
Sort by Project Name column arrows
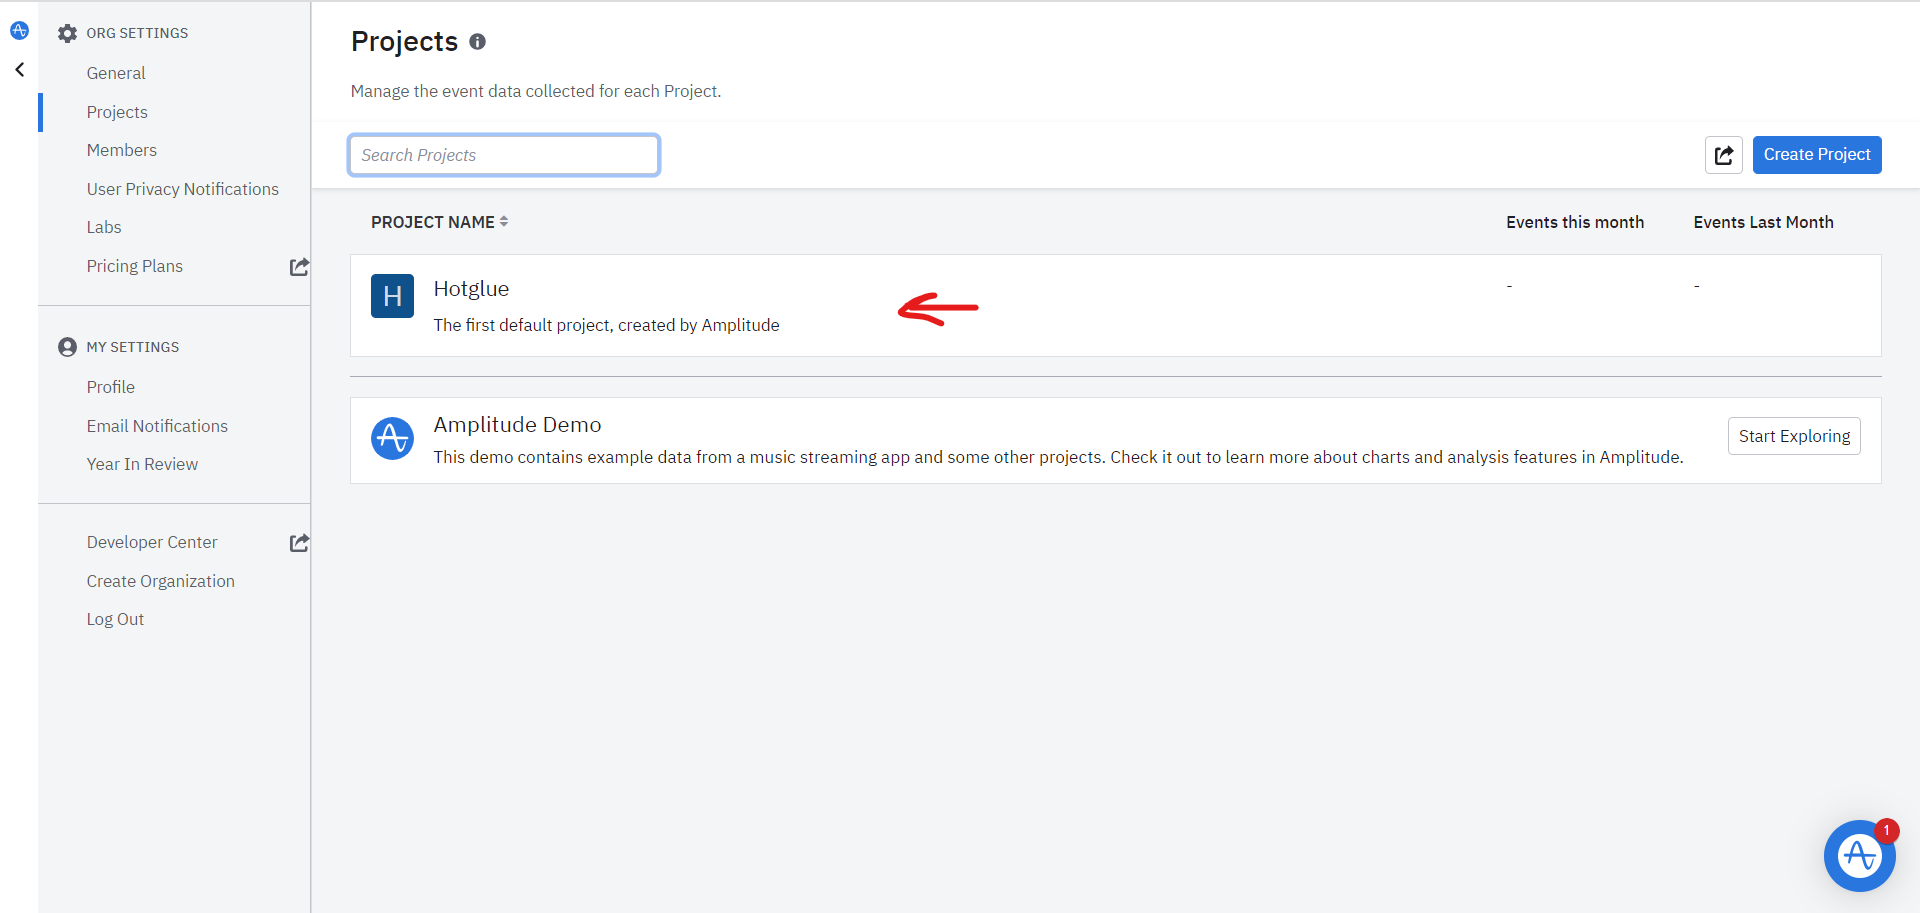click(x=504, y=222)
